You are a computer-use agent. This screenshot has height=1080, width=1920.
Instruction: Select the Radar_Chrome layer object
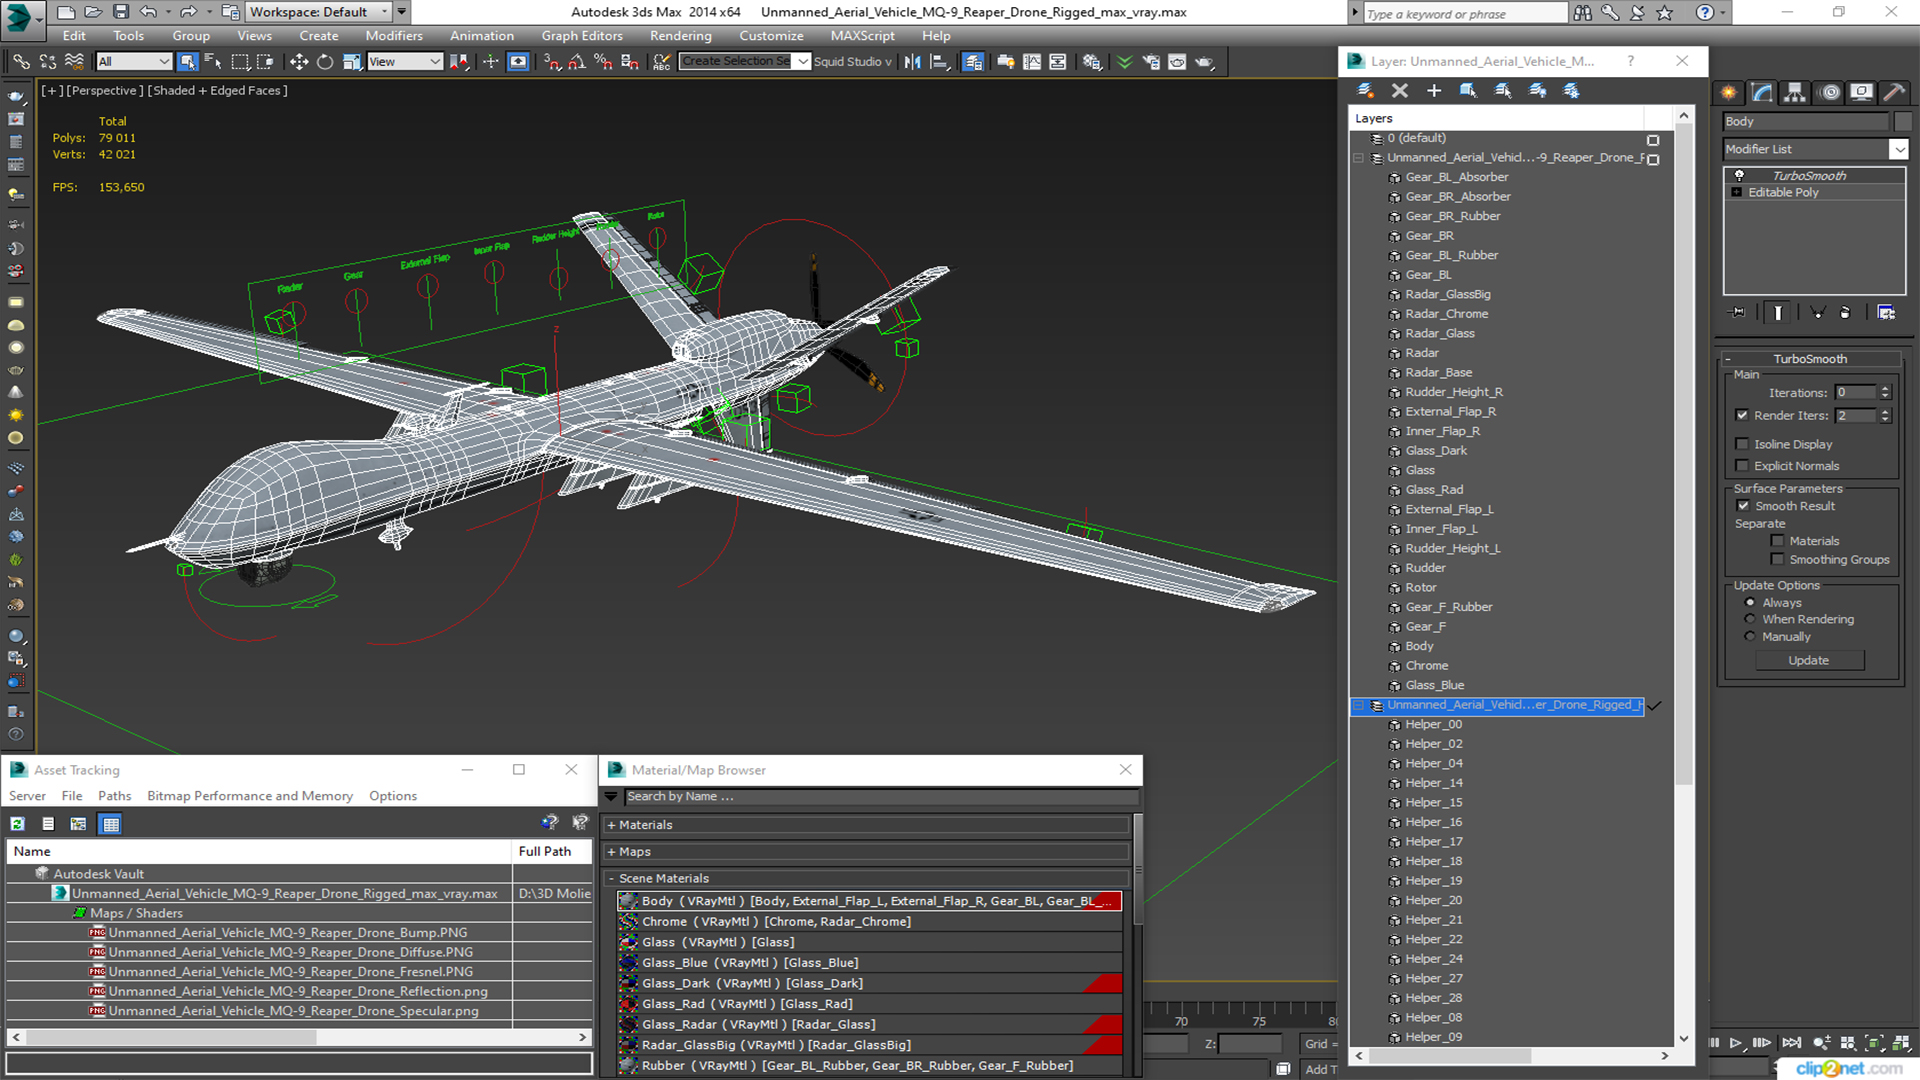(1446, 314)
